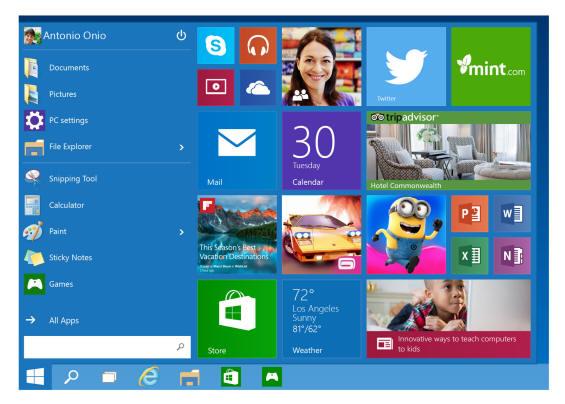
Task: Click the Windows Start button
Action: pos(35,377)
